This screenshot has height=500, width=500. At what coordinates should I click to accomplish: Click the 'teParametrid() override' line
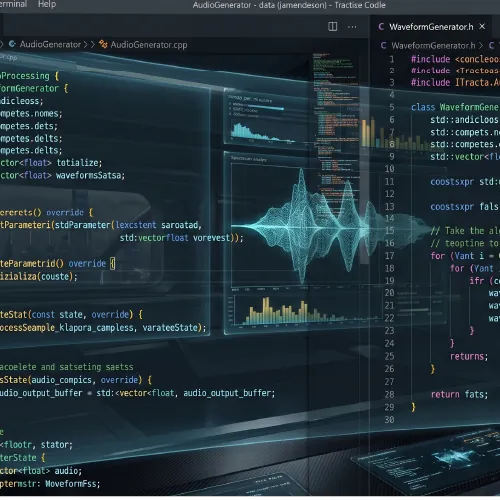[58, 264]
